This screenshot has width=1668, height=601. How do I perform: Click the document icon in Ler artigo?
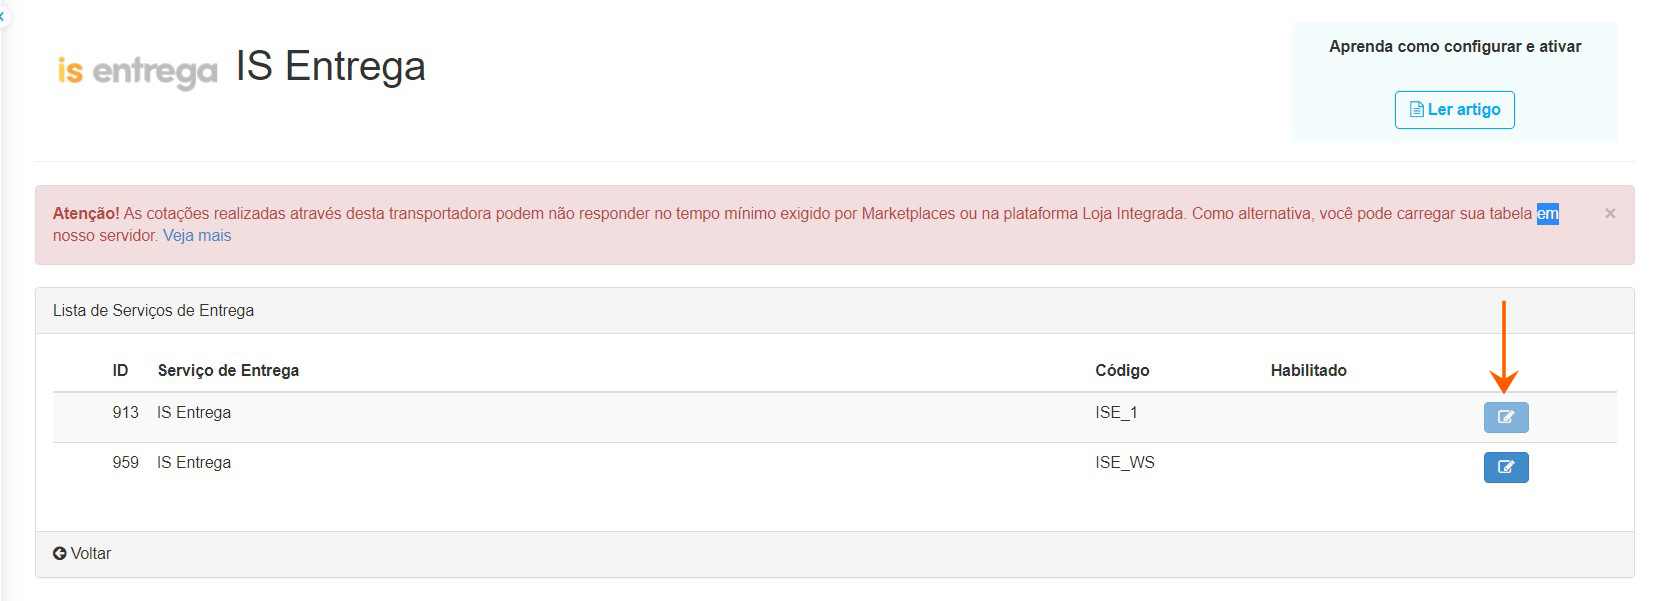(x=1416, y=110)
